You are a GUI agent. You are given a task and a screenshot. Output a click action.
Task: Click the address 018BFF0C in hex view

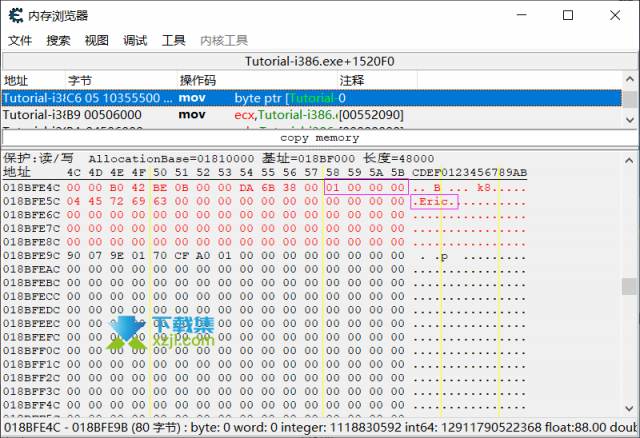pos(31,351)
